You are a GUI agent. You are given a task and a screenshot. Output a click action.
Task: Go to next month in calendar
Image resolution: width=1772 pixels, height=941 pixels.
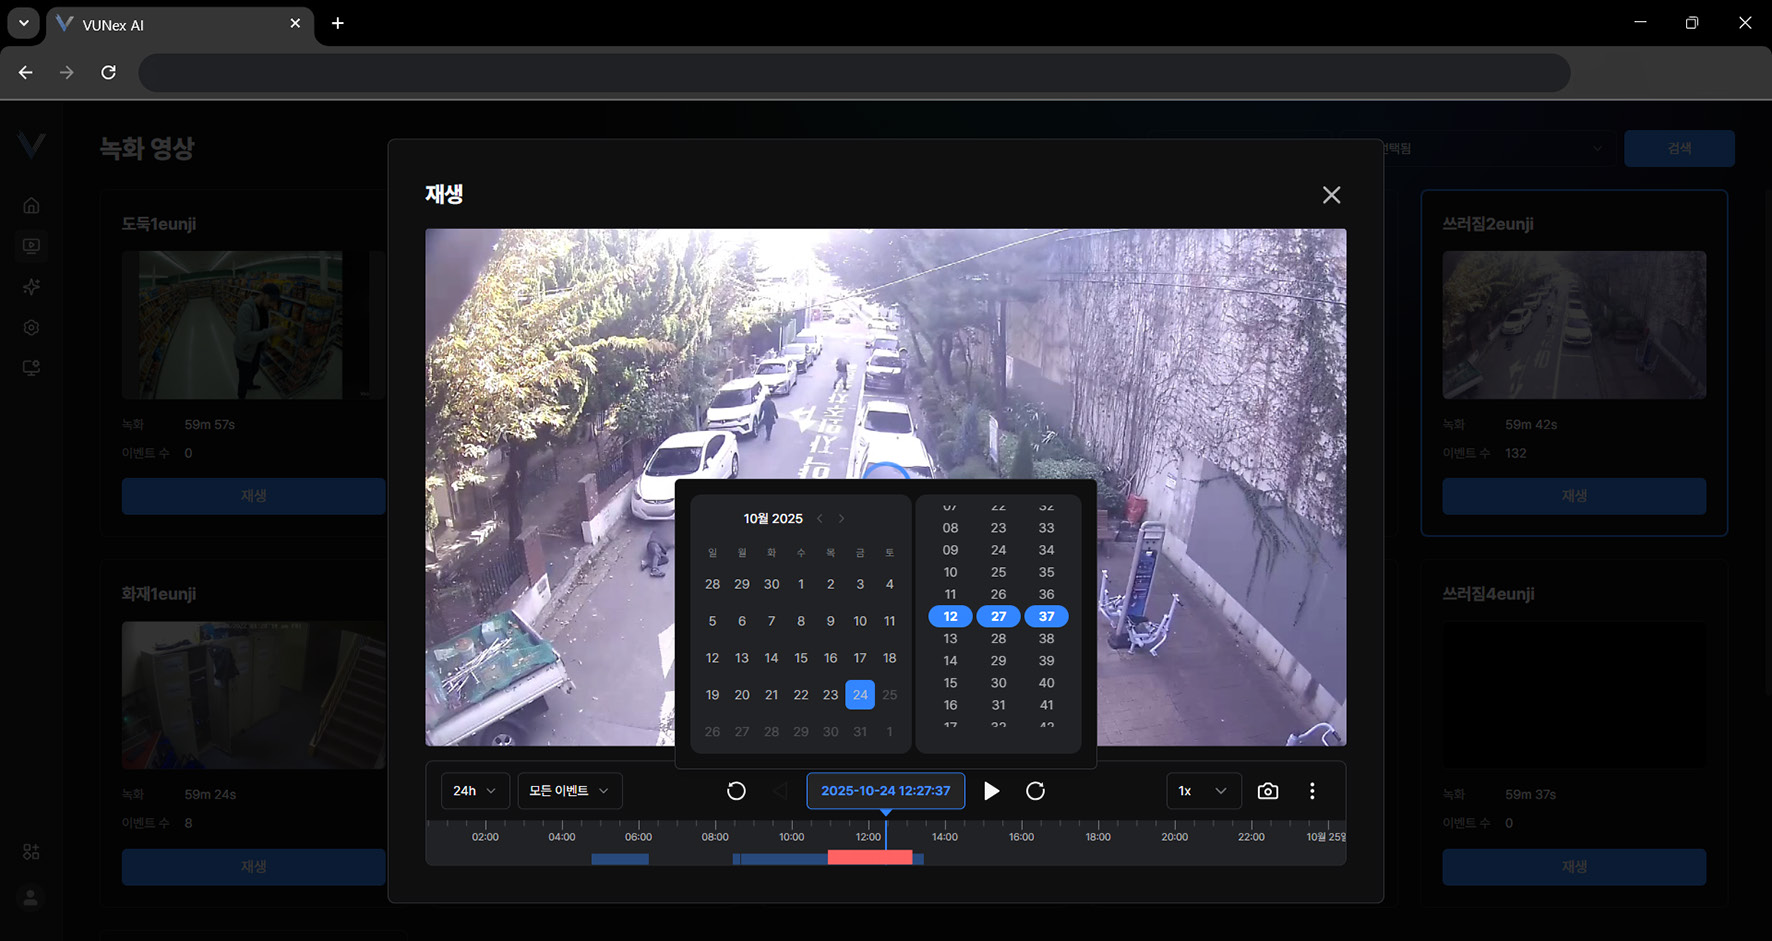tap(841, 518)
